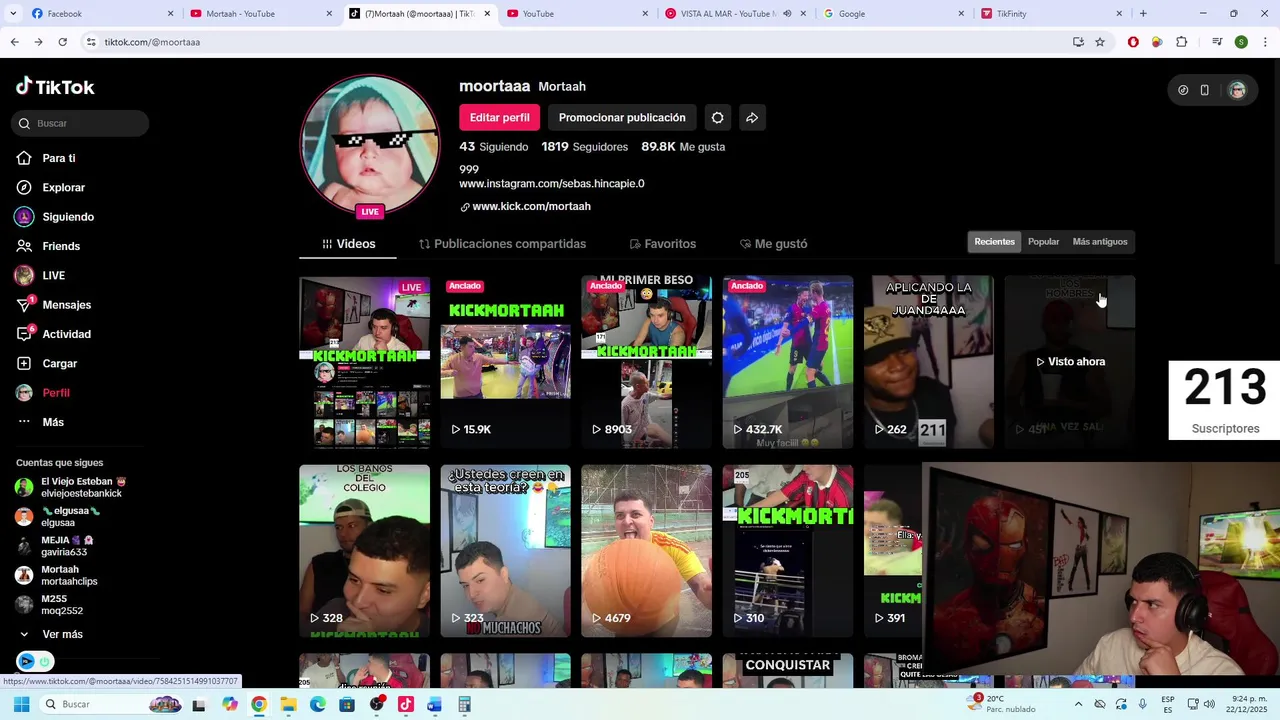Screen dimensions: 1280x720
Task: Open Chrome three-dot menu
Action: 1266,42
